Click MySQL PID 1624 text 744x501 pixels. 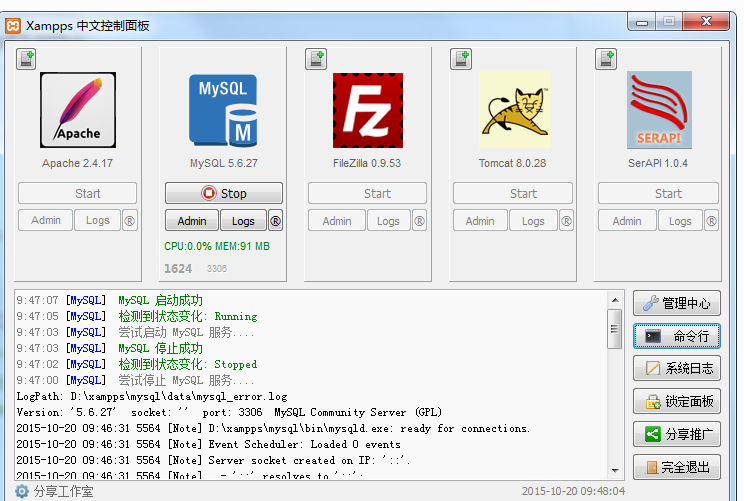pos(178,269)
